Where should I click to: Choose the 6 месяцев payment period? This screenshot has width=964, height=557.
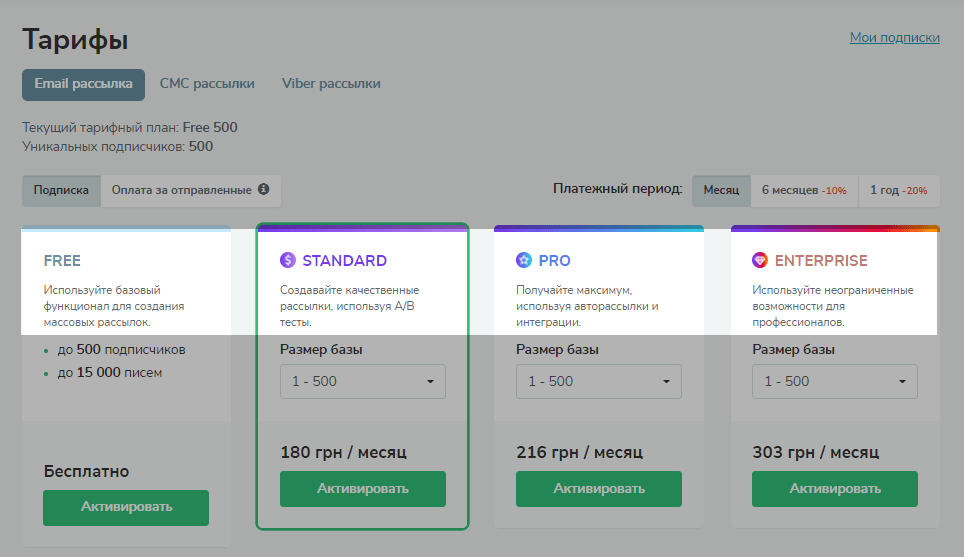tap(804, 190)
